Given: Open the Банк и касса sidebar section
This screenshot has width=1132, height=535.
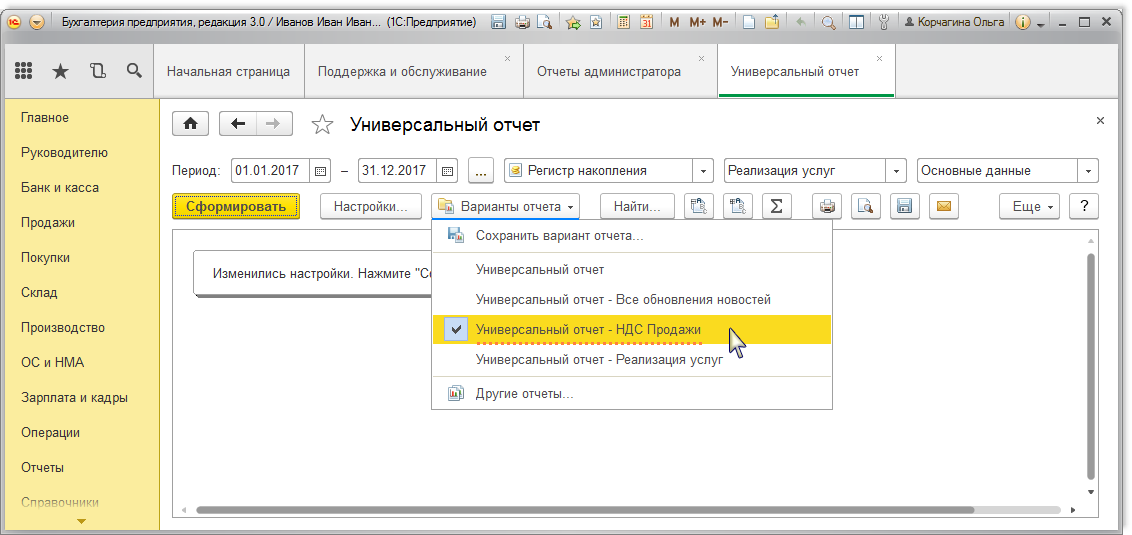Looking at the screenshot, I should pos(60,188).
